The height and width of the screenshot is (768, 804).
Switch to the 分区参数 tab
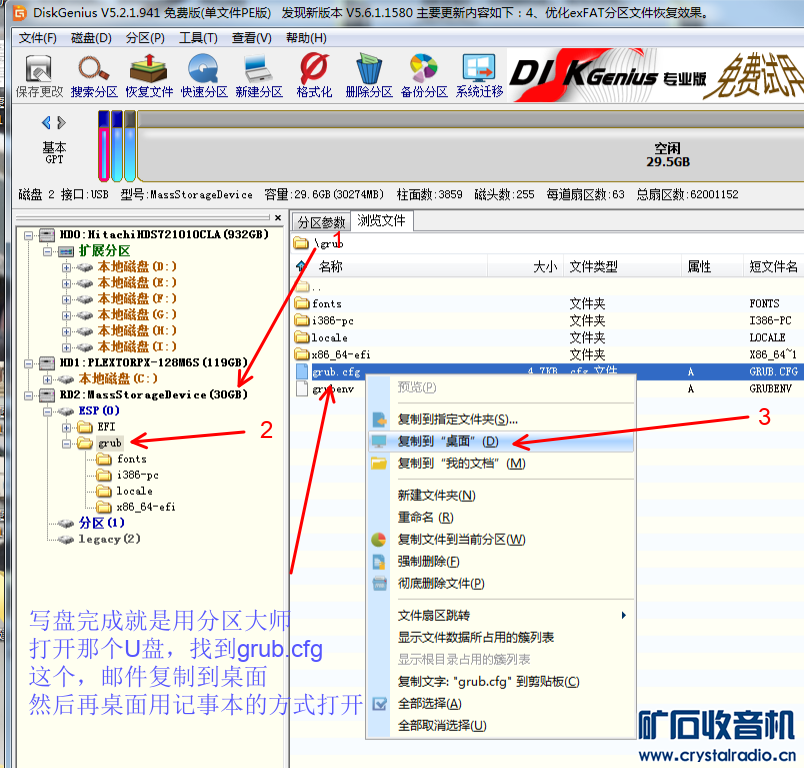(321, 222)
